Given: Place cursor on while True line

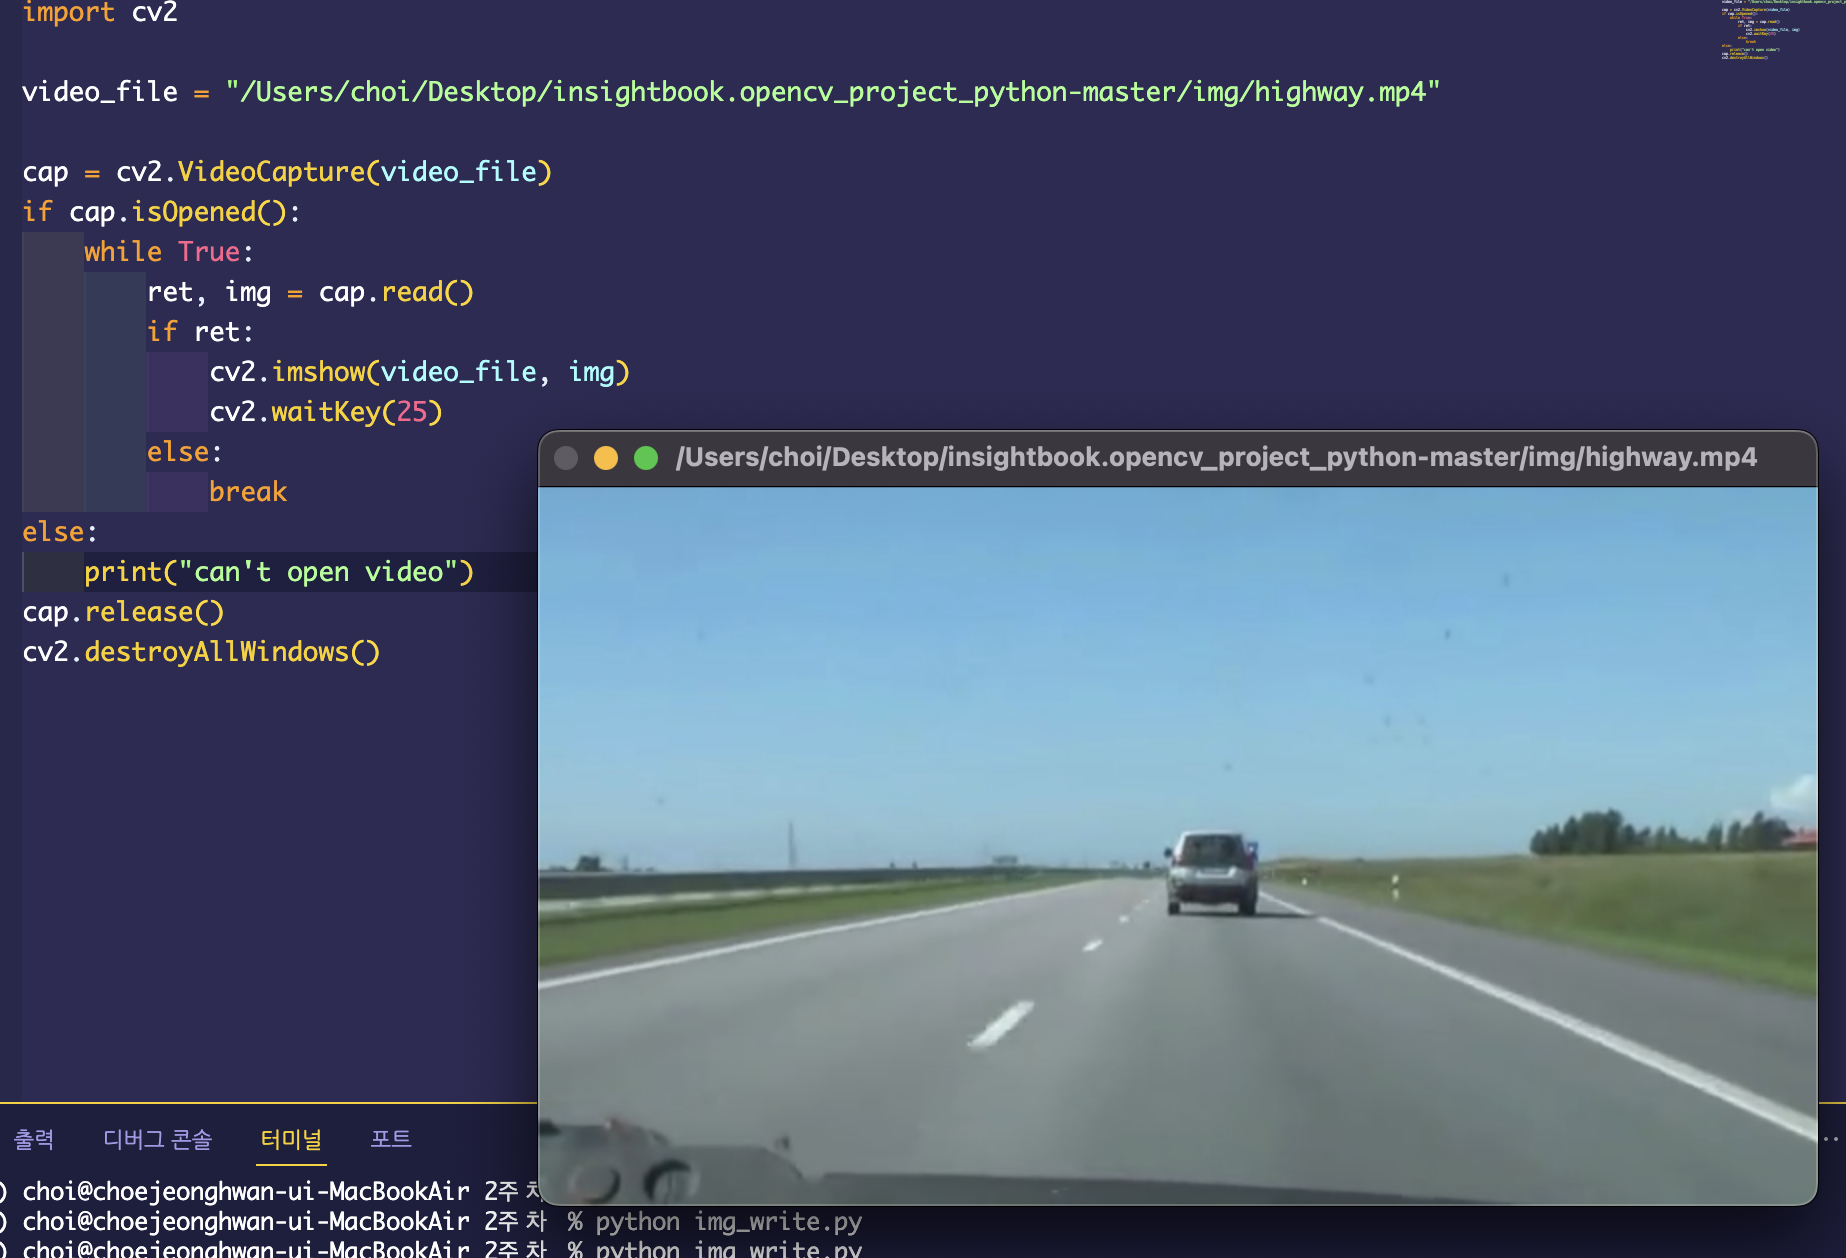Looking at the screenshot, I should [169, 252].
